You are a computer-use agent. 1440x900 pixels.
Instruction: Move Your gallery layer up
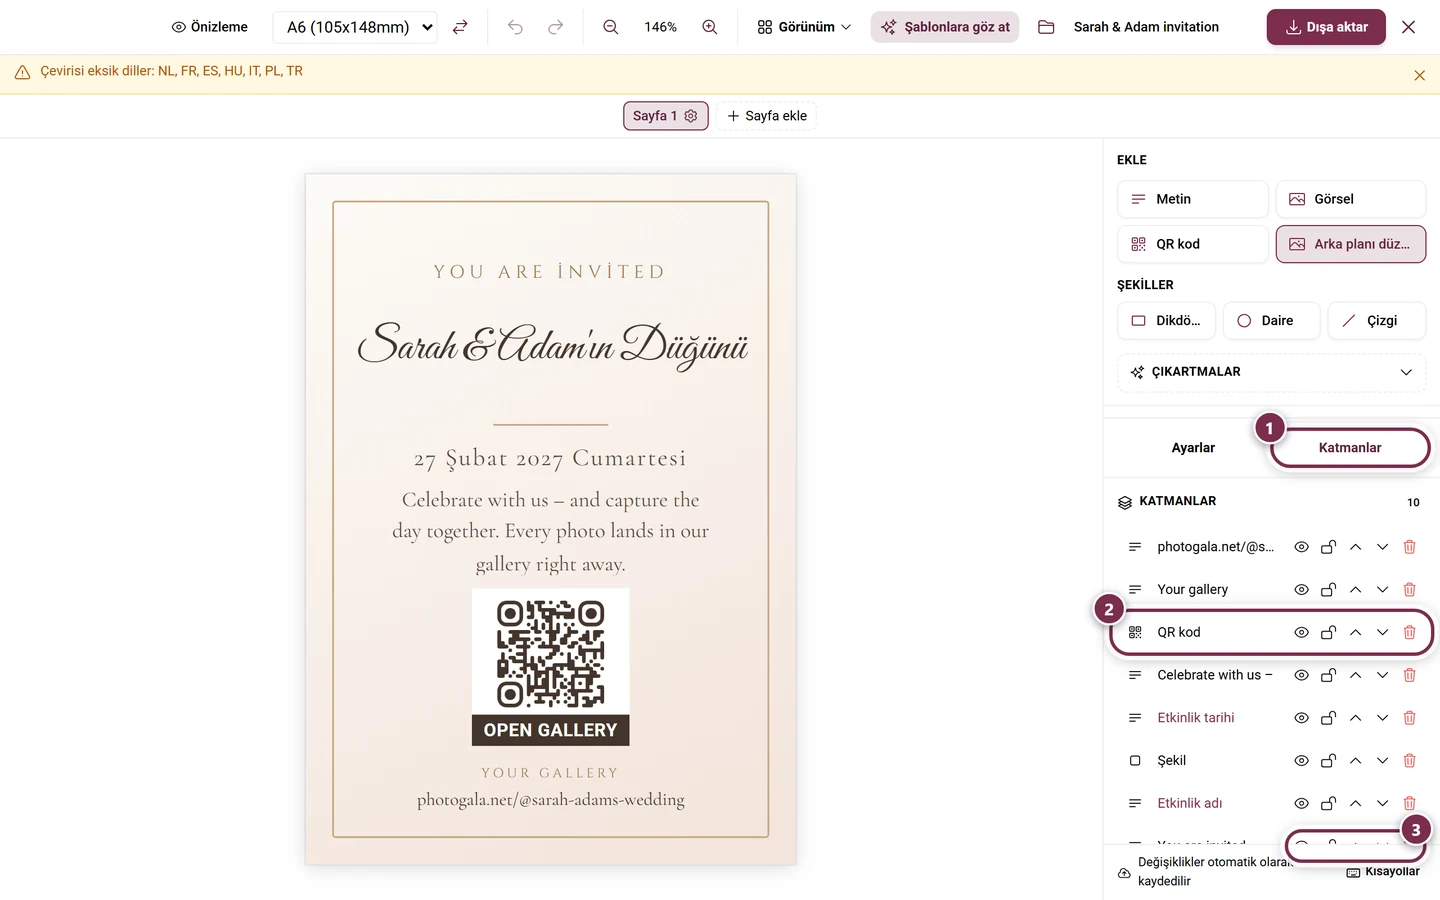pyautogui.click(x=1355, y=590)
